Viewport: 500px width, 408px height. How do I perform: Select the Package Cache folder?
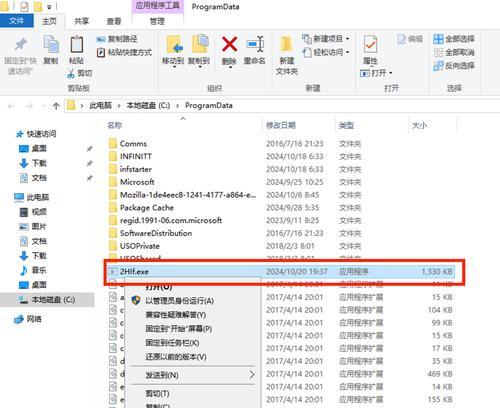pyautogui.click(x=147, y=207)
